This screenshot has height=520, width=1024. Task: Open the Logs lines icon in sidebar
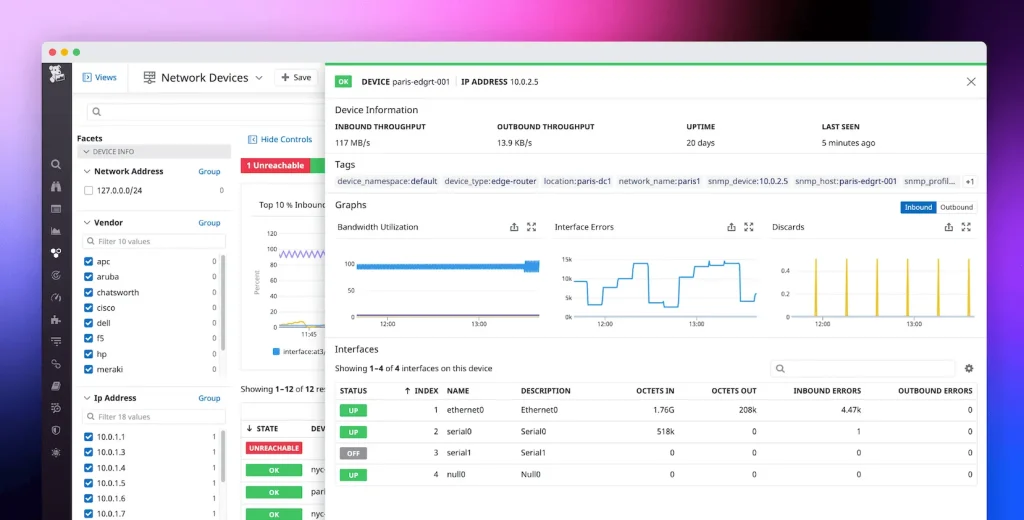click(x=56, y=342)
